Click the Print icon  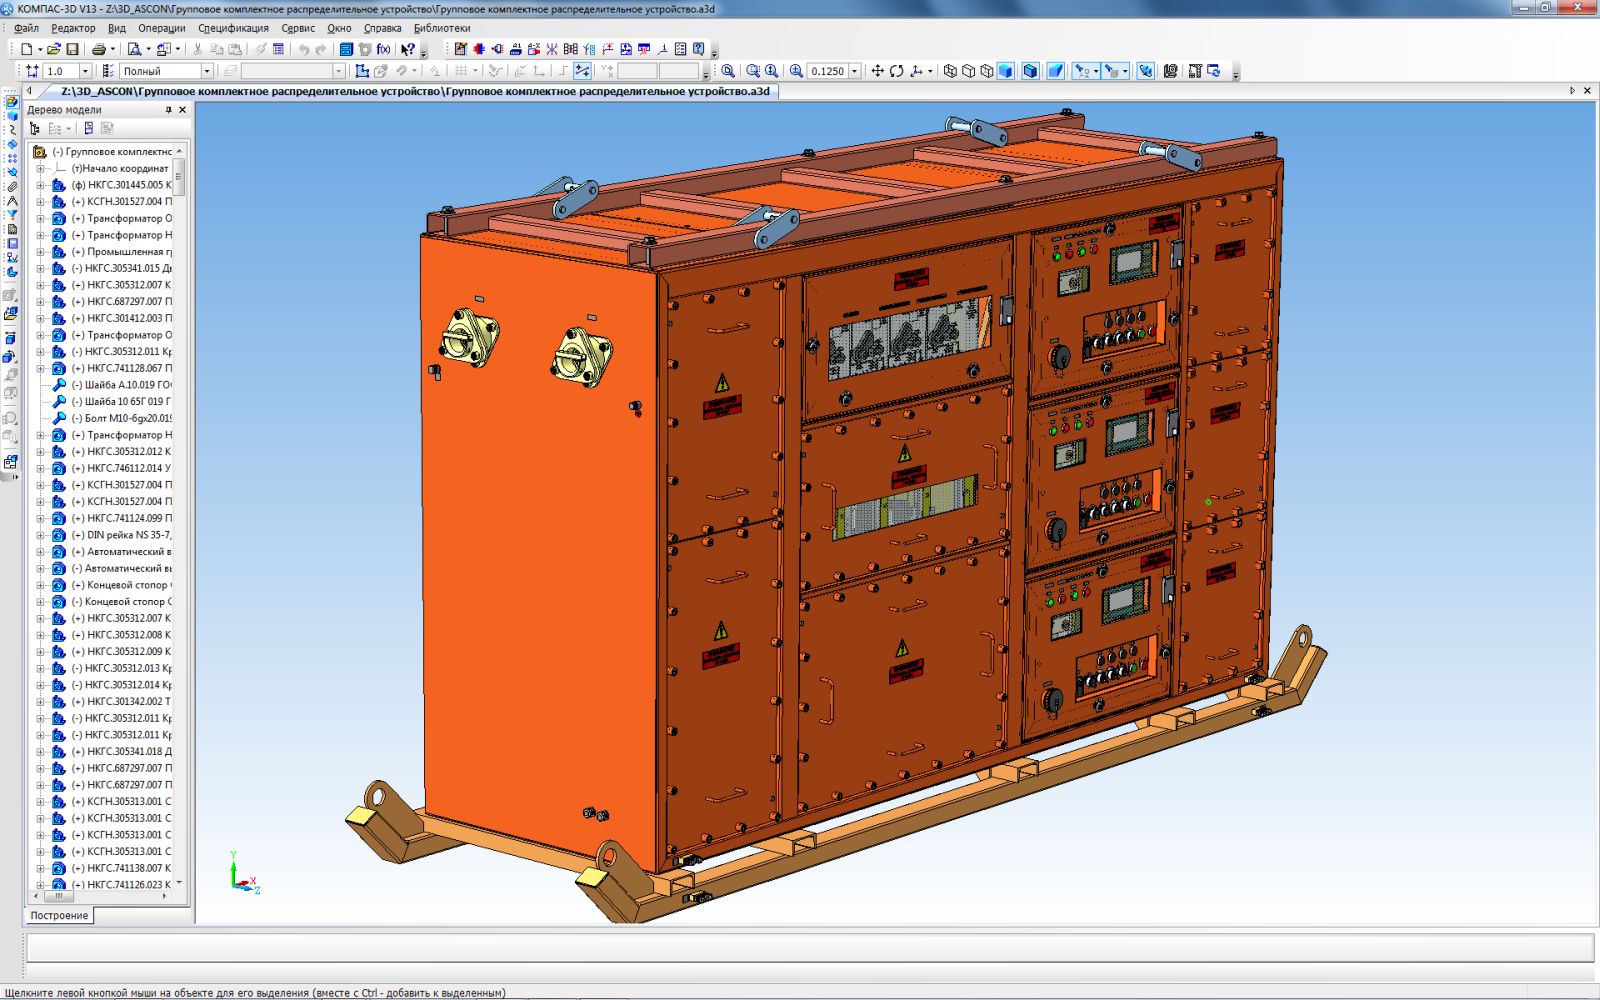click(x=99, y=49)
